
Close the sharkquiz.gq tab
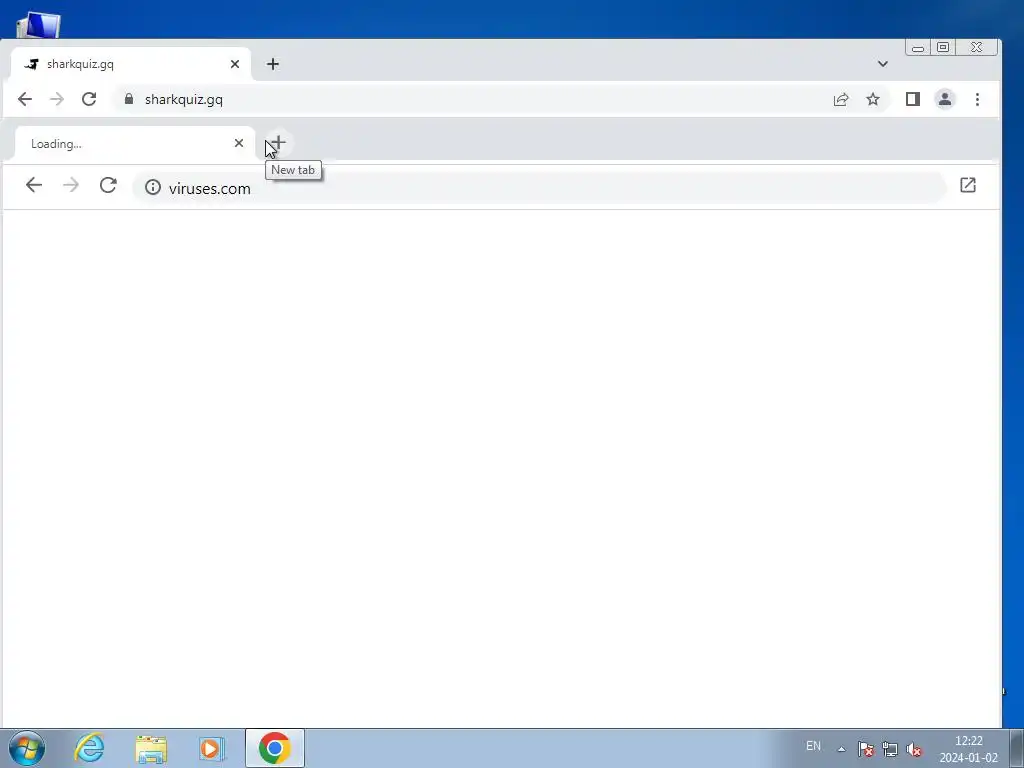(x=235, y=64)
